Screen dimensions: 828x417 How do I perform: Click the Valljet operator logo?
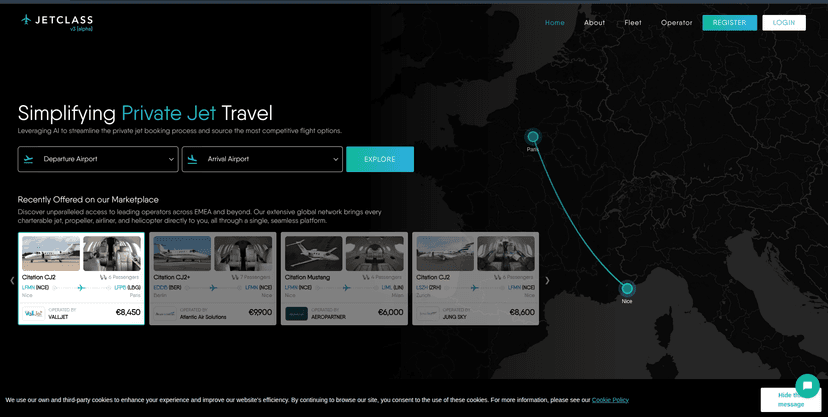32,312
